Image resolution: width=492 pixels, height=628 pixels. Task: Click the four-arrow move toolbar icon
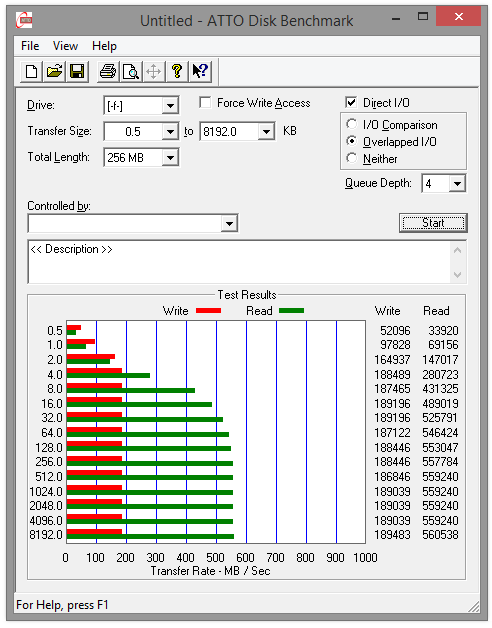[x=153, y=72]
